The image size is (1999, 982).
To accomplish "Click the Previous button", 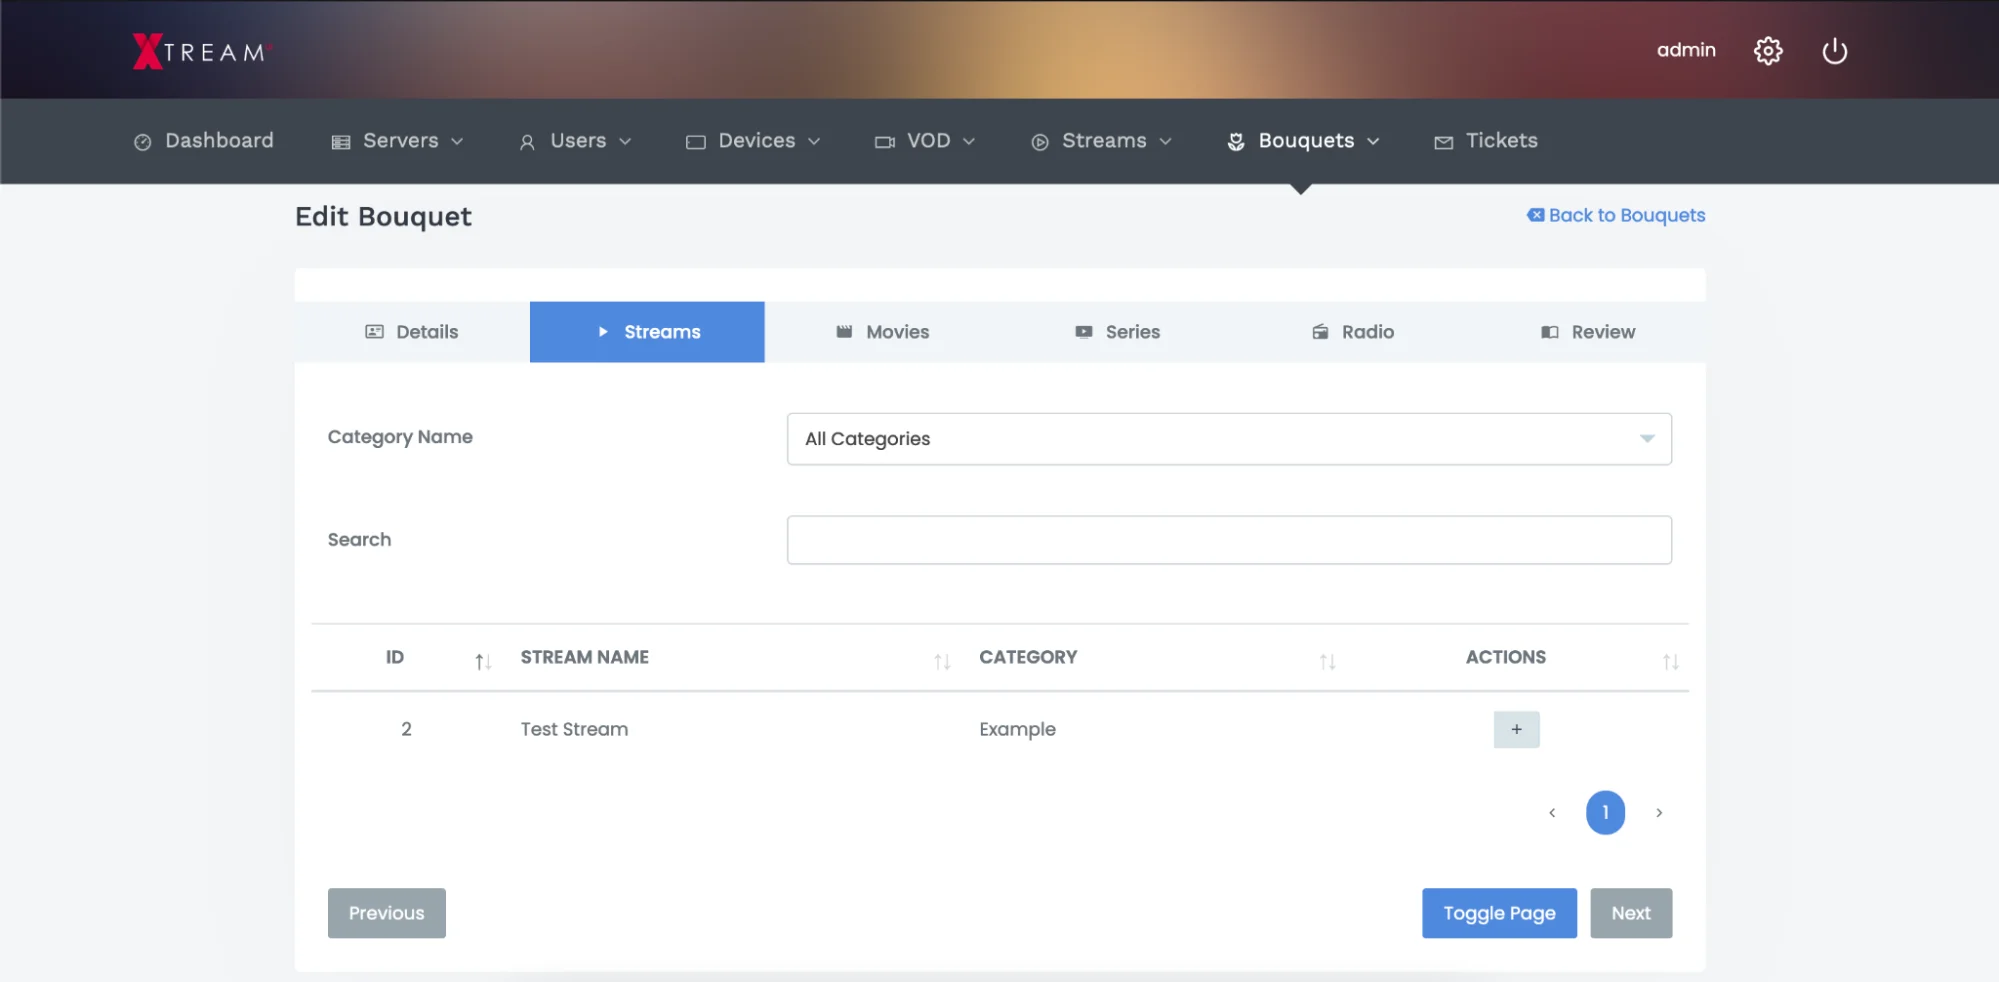I will (387, 913).
